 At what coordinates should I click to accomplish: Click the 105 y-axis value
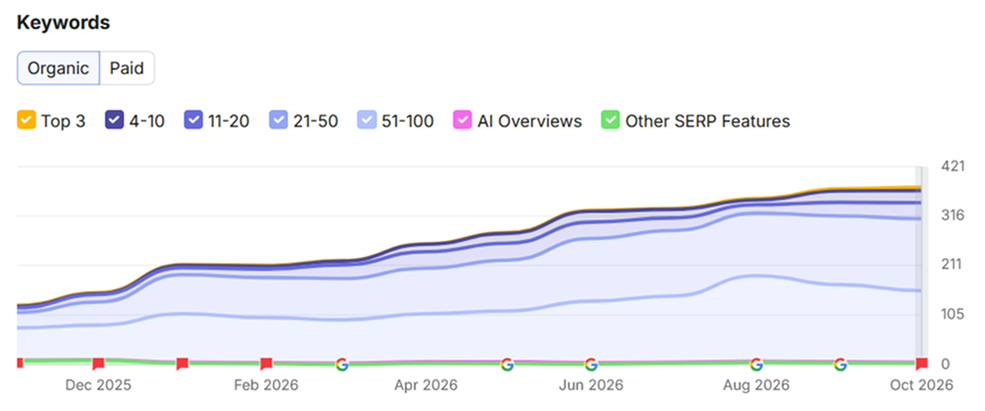(953, 314)
